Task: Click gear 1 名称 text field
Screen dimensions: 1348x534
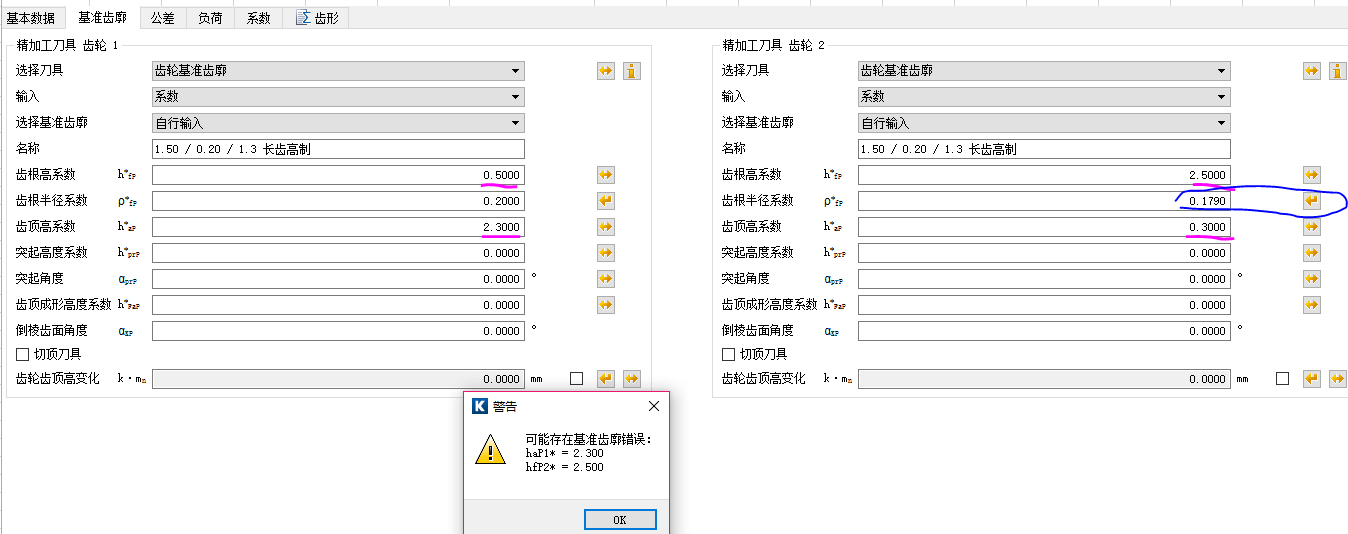Action: (338, 149)
